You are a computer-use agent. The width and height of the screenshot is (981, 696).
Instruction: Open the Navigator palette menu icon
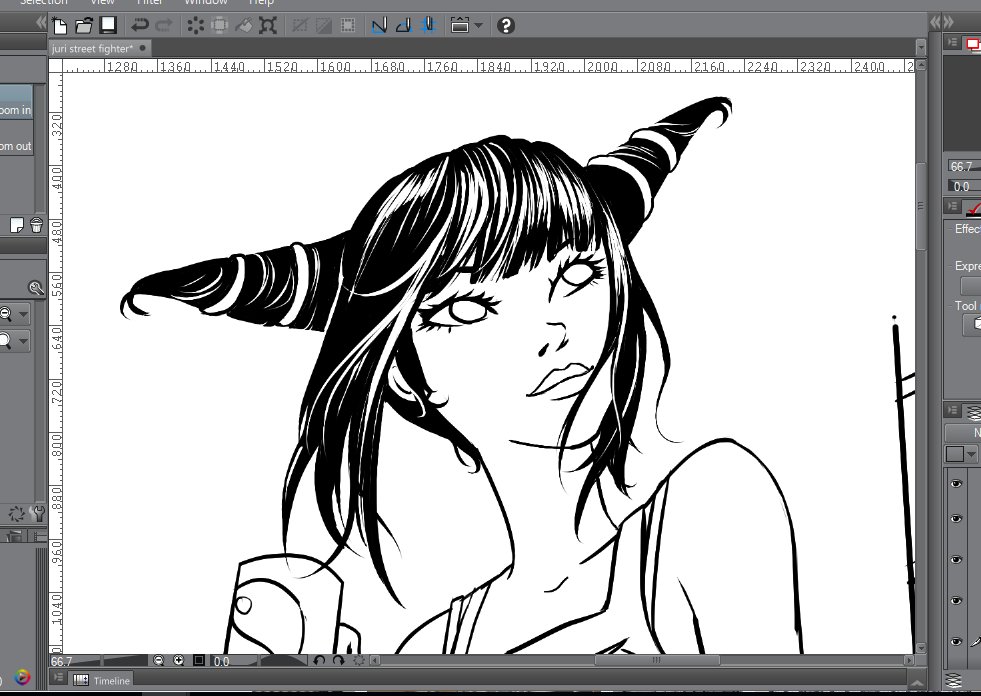[953, 43]
